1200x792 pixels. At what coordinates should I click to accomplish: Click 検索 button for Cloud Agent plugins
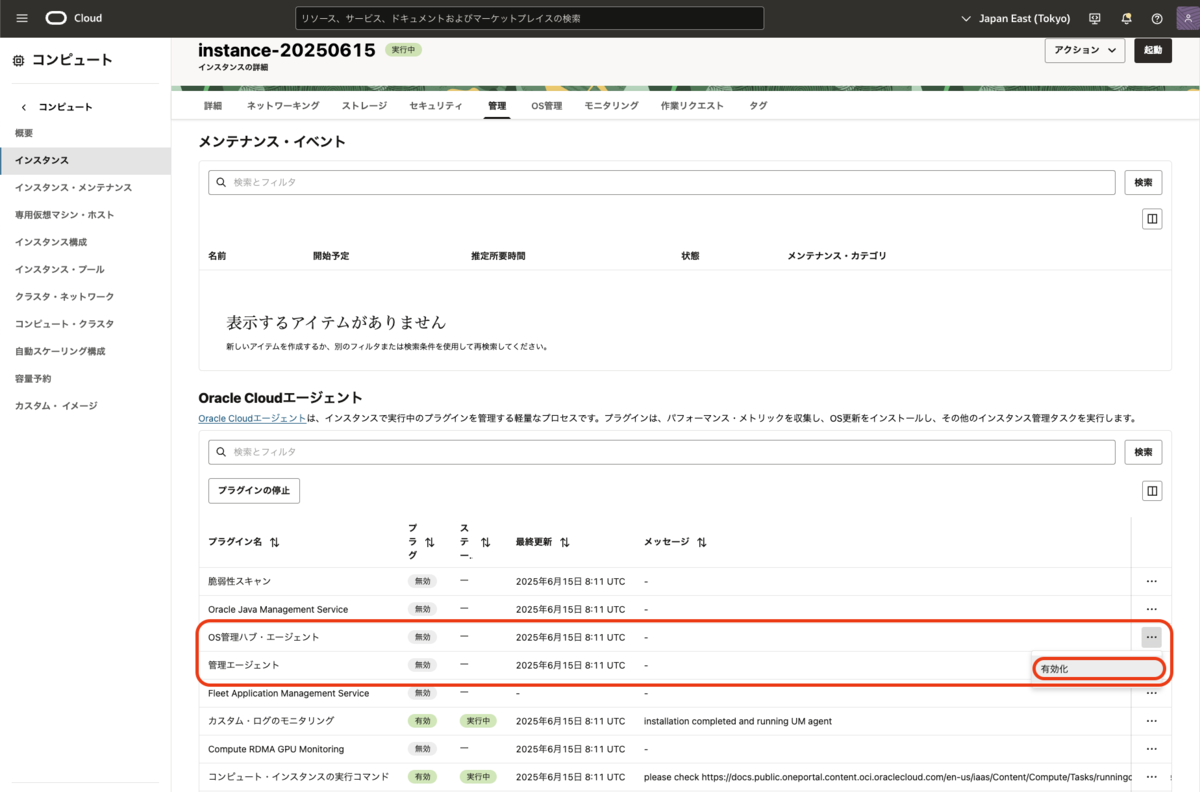pyautogui.click(x=1143, y=452)
